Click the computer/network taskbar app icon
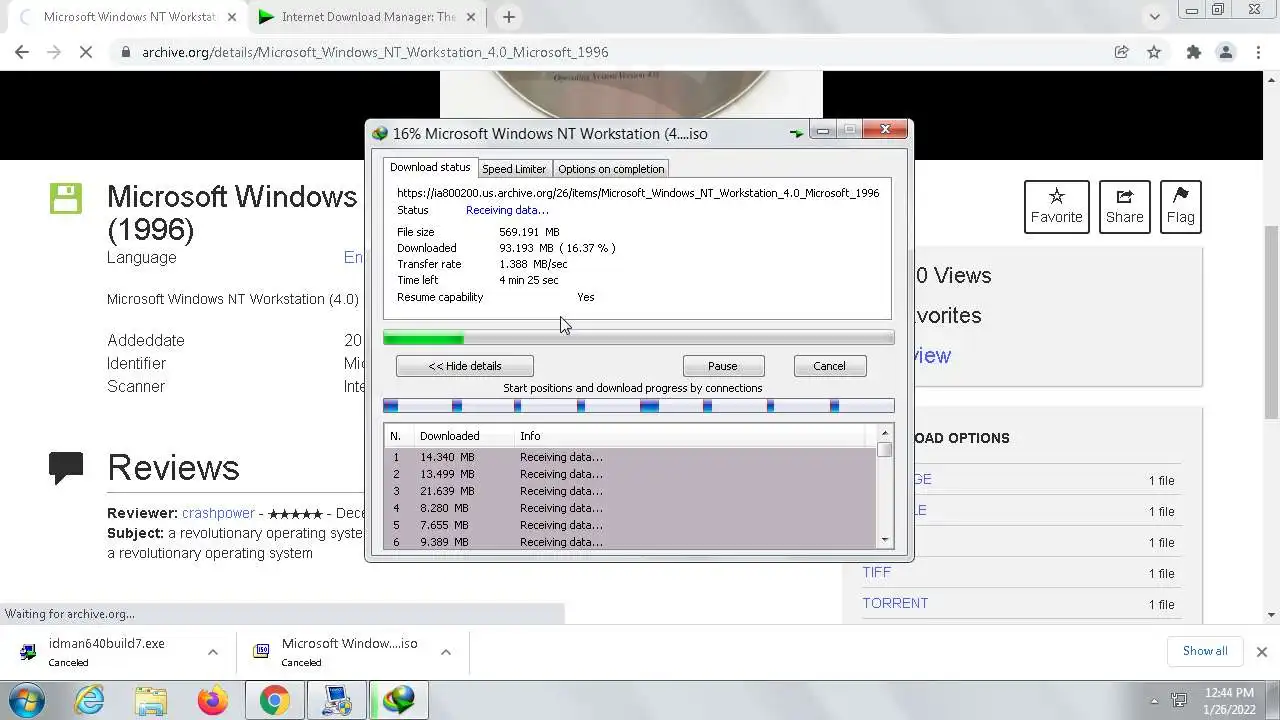Screen dimensions: 1280x720 pos(337,700)
